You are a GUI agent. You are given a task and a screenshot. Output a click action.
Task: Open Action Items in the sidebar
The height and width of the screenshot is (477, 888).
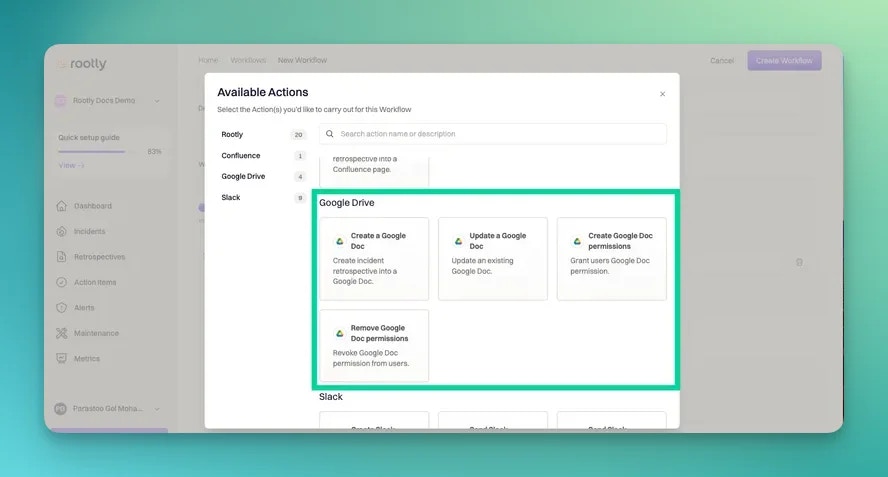click(x=95, y=282)
